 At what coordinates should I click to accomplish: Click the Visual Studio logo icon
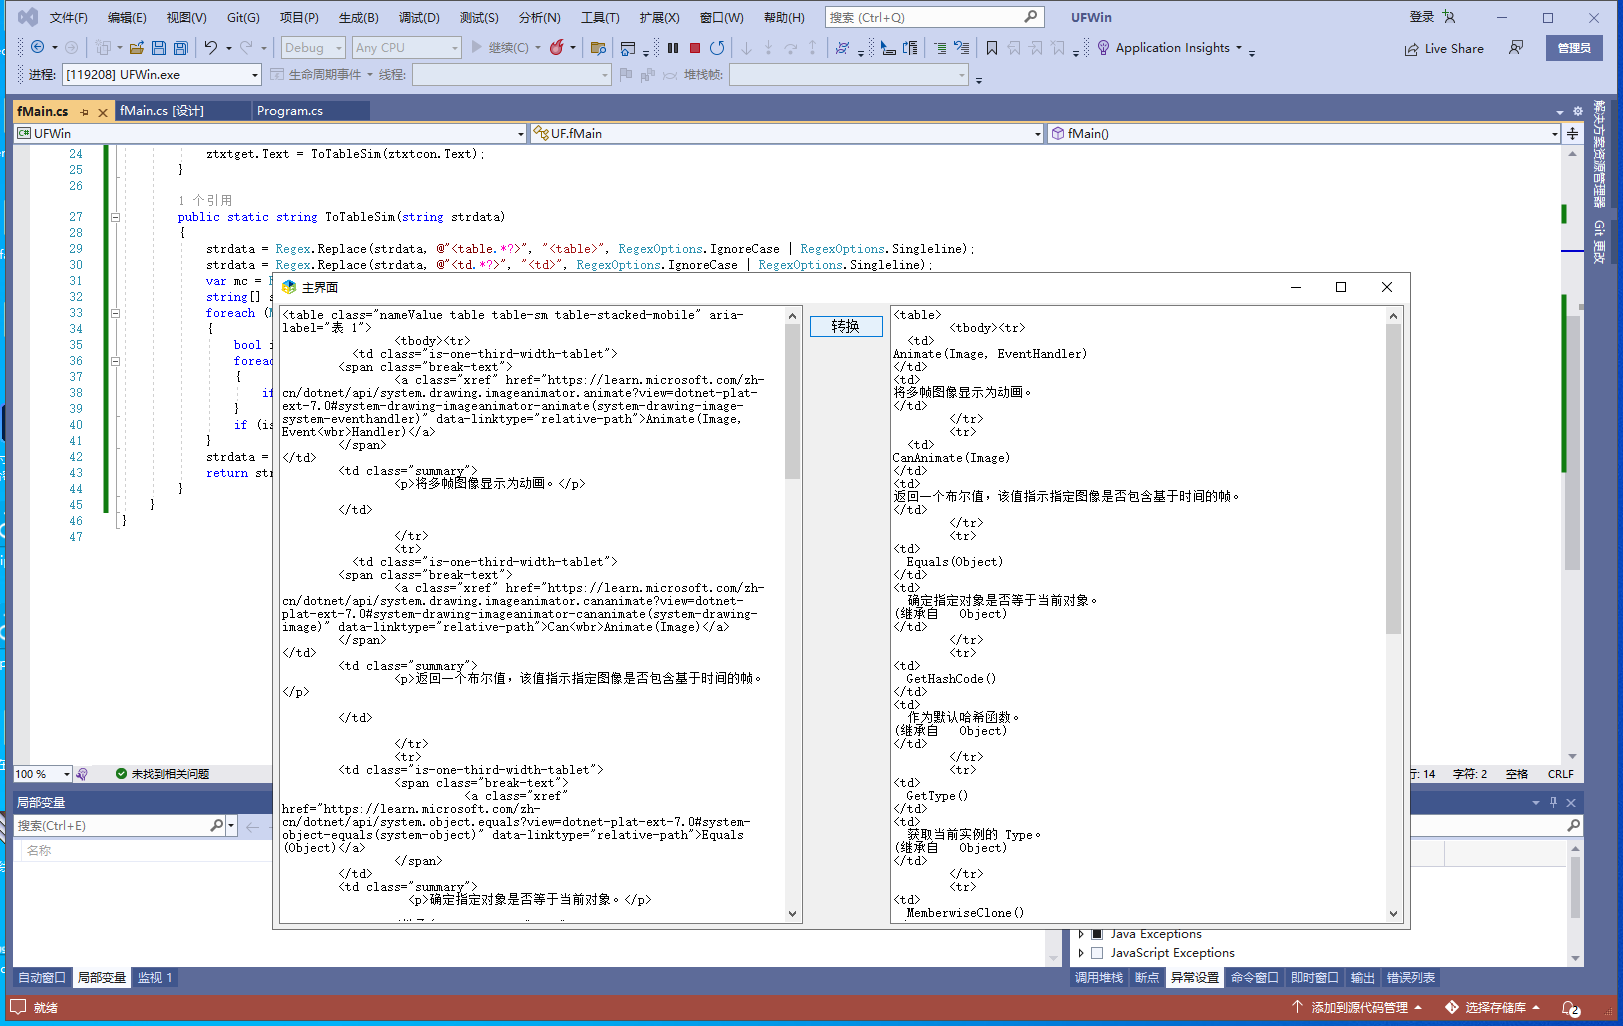(x=28, y=17)
